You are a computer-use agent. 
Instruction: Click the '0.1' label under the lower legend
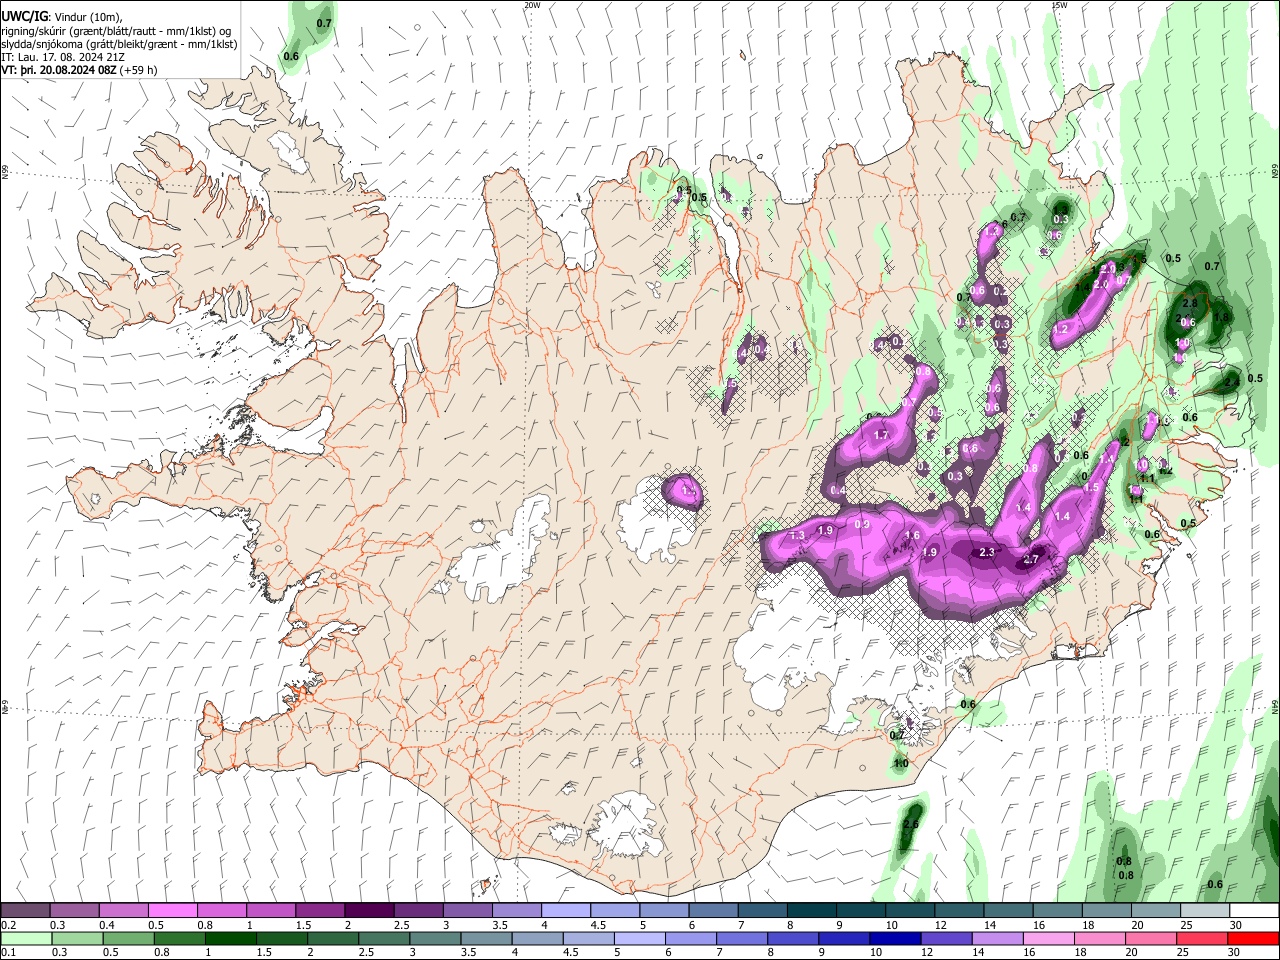click(9, 953)
